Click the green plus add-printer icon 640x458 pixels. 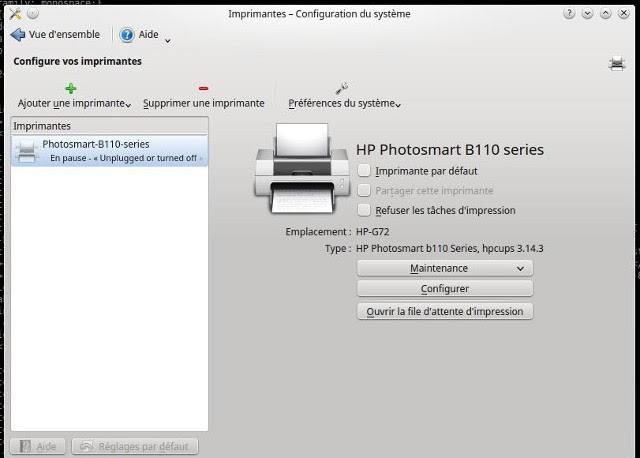tap(71, 88)
